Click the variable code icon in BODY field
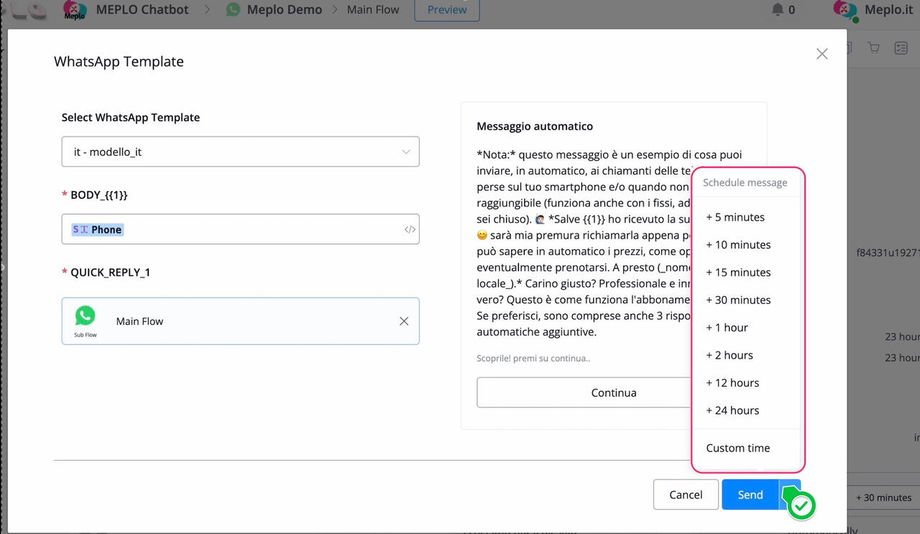The height and width of the screenshot is (534, 920). pos(410,230)
